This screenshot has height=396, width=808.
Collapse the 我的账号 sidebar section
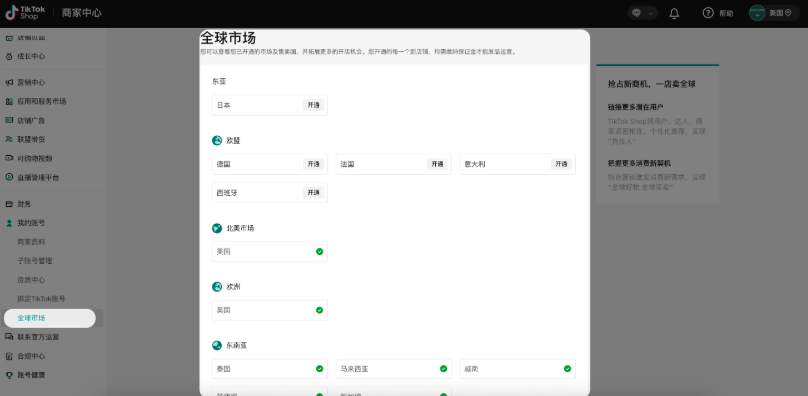coord(31,223)
